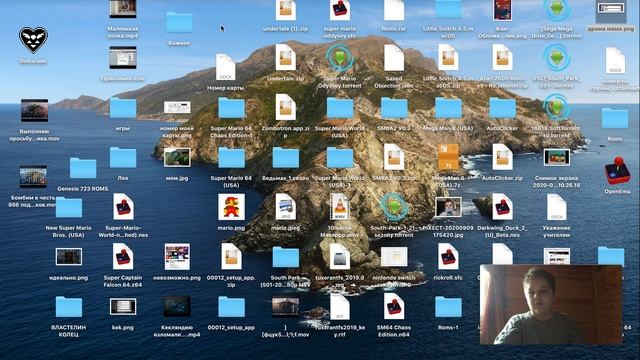This screenshot has width=640, height=360.
Task: Click the 00012_setup_app.zip archive icon
Action: 231,257
